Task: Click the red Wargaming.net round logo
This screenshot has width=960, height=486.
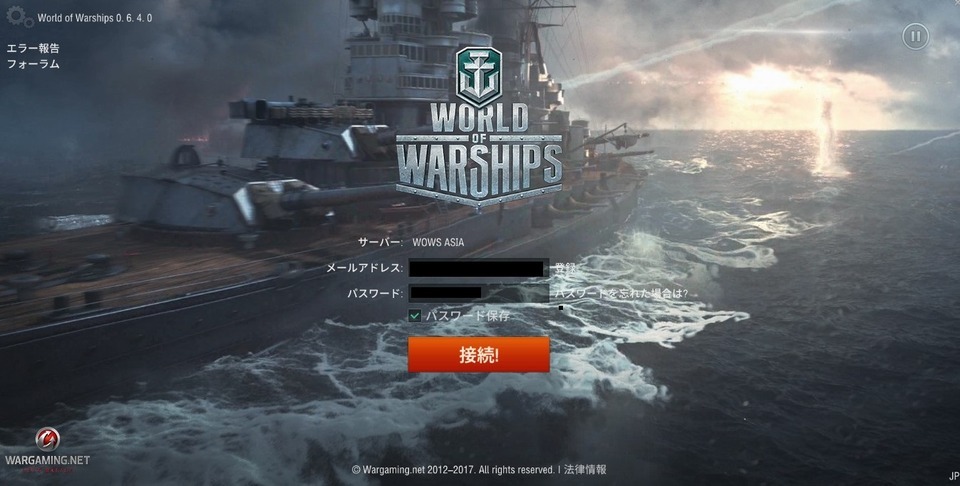Action: pyautogui.click(x=47, y=439)
